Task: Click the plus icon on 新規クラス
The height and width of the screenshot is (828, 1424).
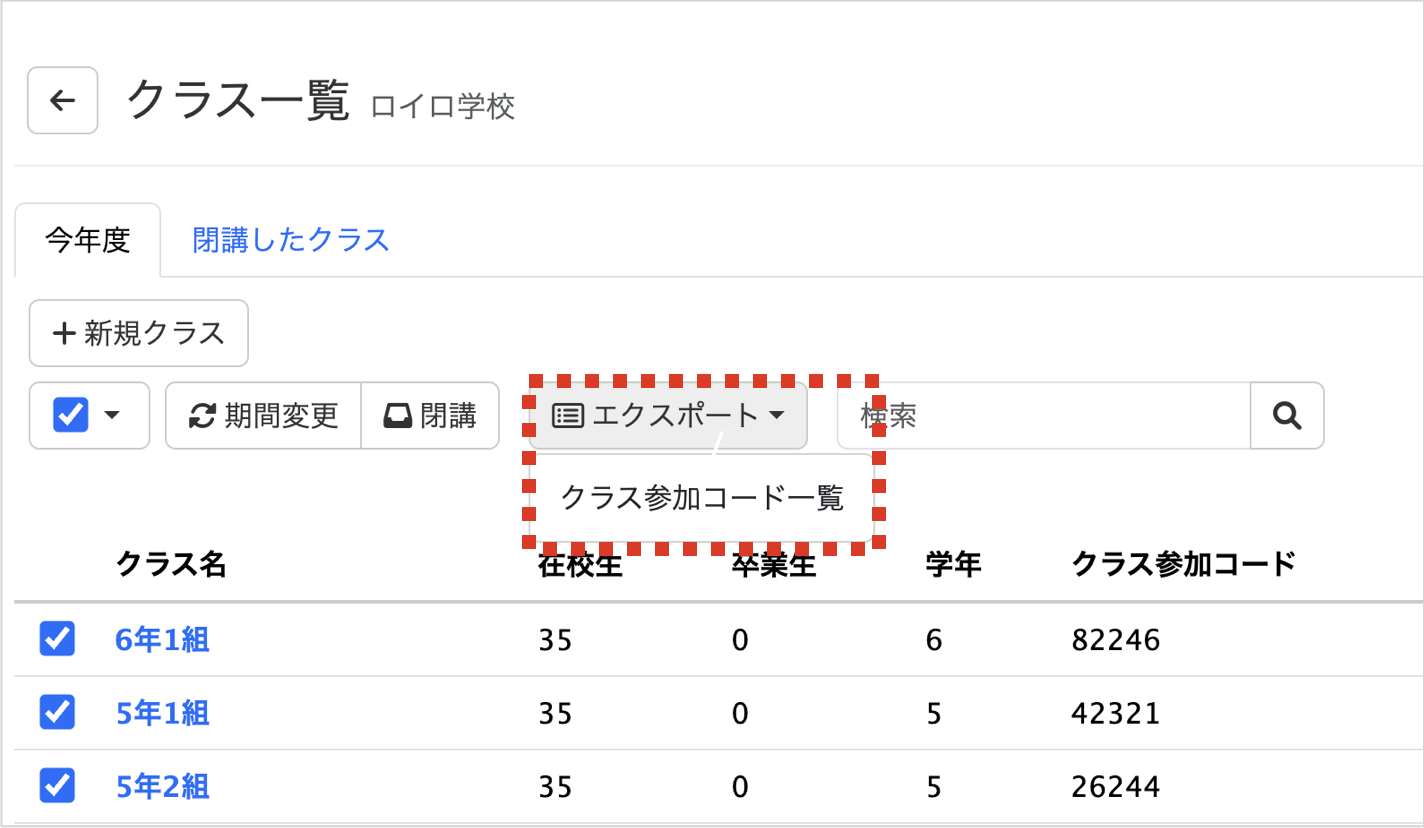Action: pos(64,333)
